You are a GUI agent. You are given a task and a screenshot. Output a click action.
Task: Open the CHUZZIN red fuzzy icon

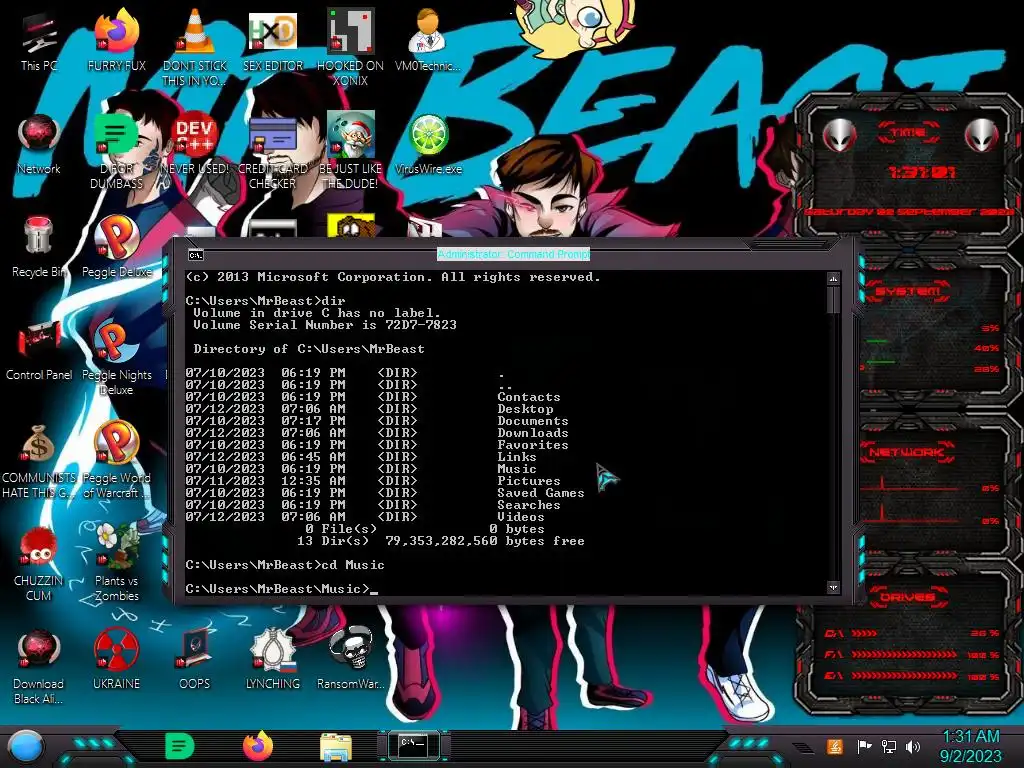click(39, 563)
